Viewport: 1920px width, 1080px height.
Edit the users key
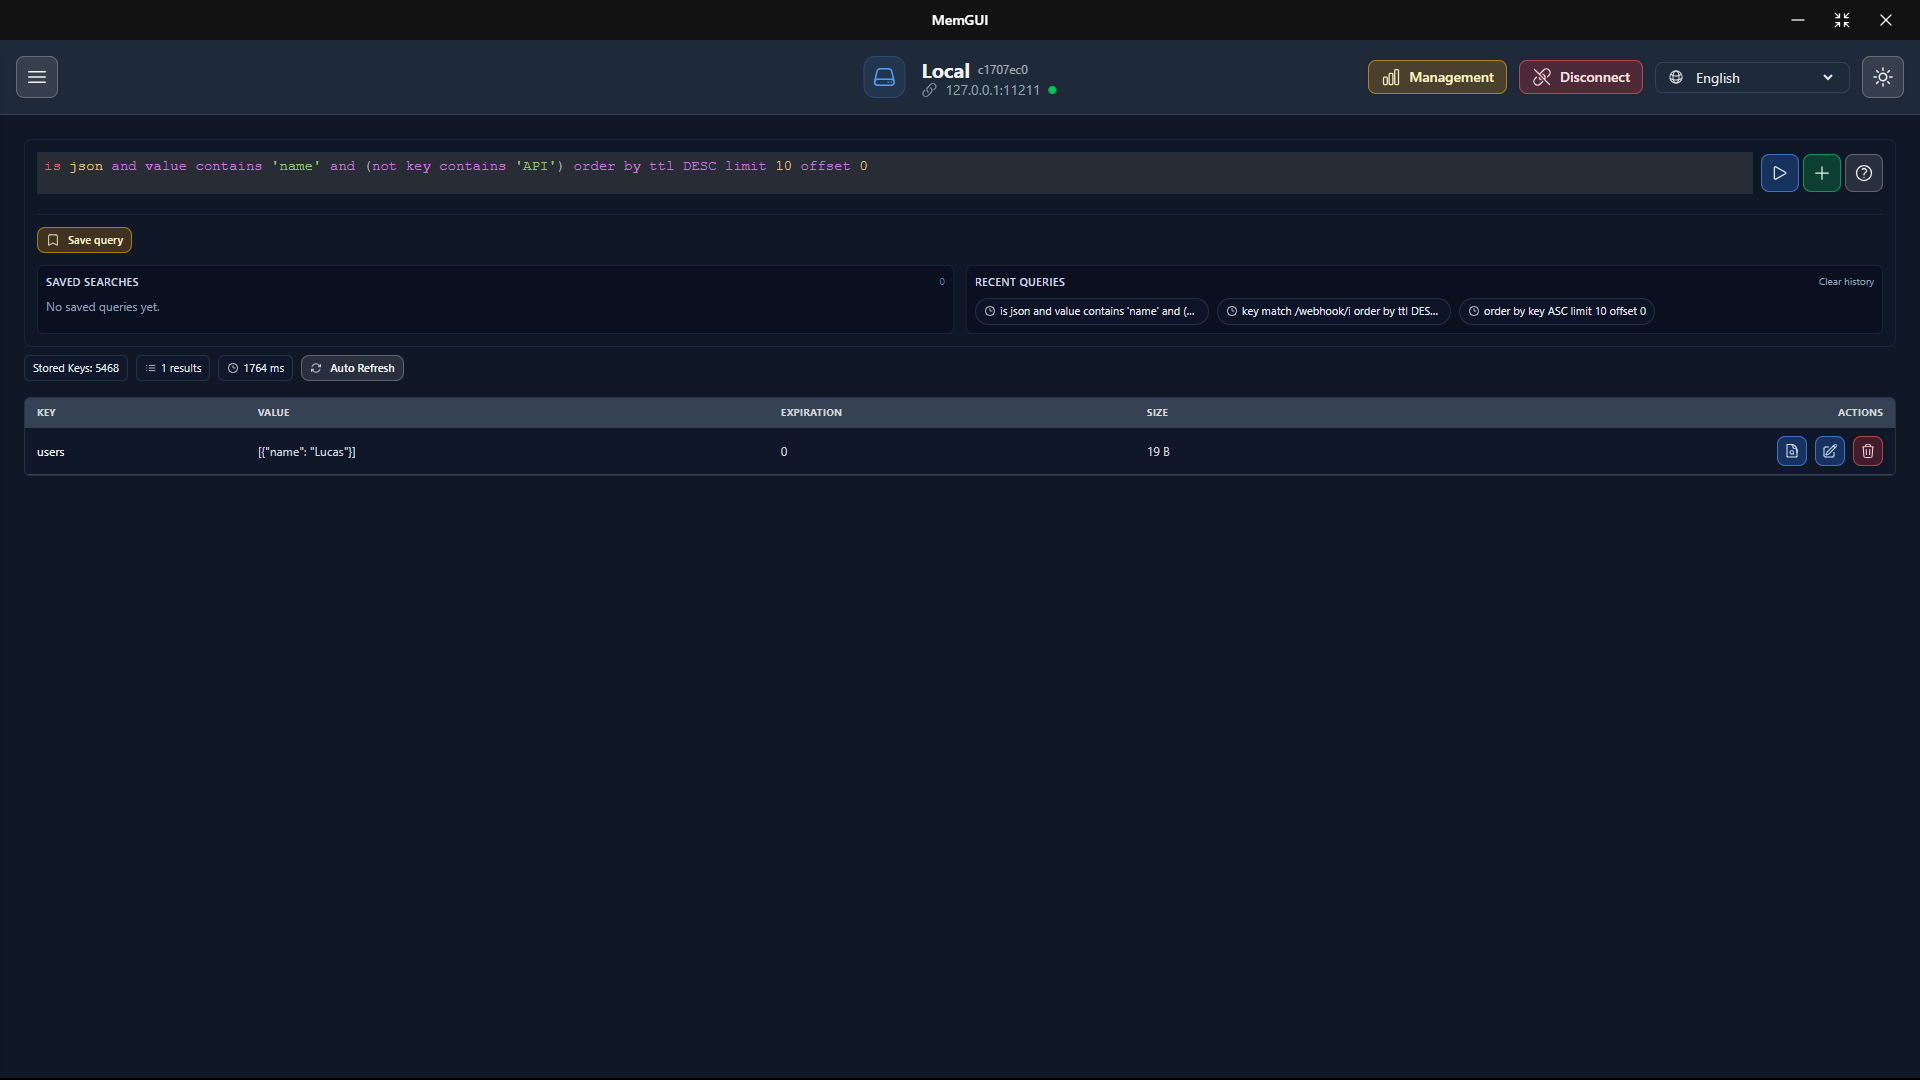click(x=1829, y=451)
